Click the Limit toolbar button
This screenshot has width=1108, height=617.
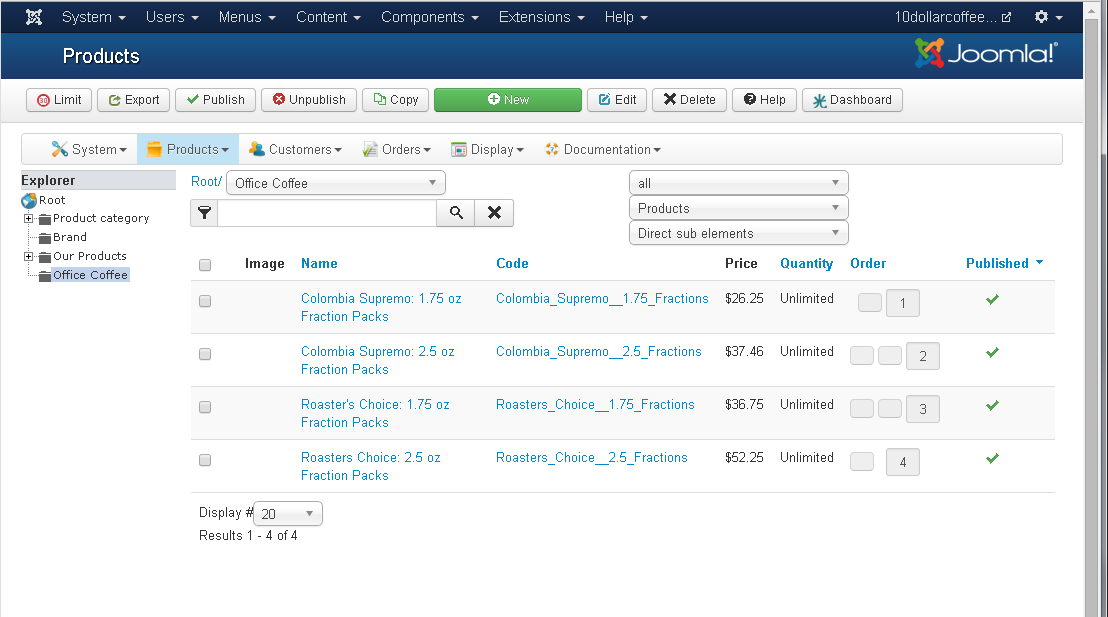(x=59, y=100)
